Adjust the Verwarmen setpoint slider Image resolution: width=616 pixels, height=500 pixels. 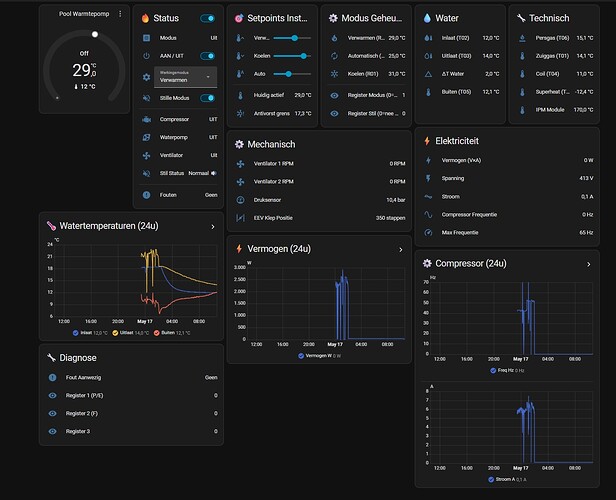point(292,38)
